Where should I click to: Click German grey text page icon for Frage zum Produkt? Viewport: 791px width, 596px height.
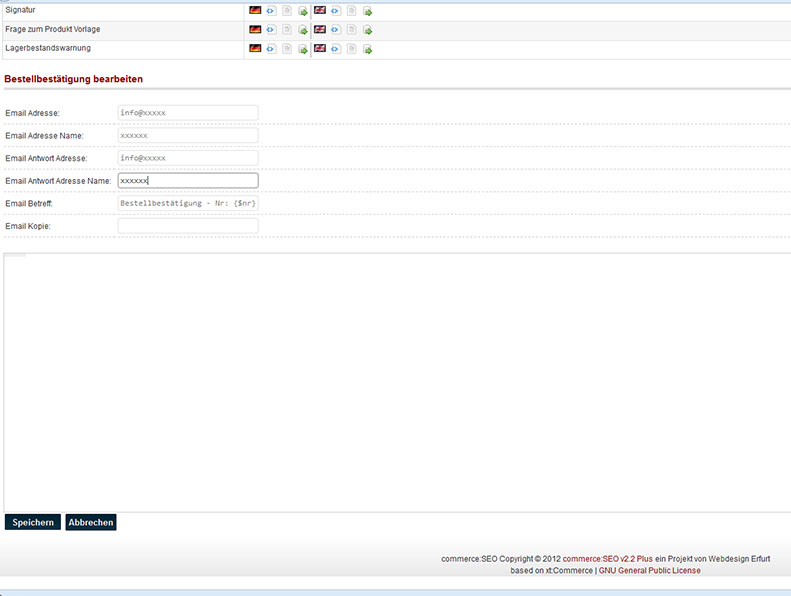point(287,30)
